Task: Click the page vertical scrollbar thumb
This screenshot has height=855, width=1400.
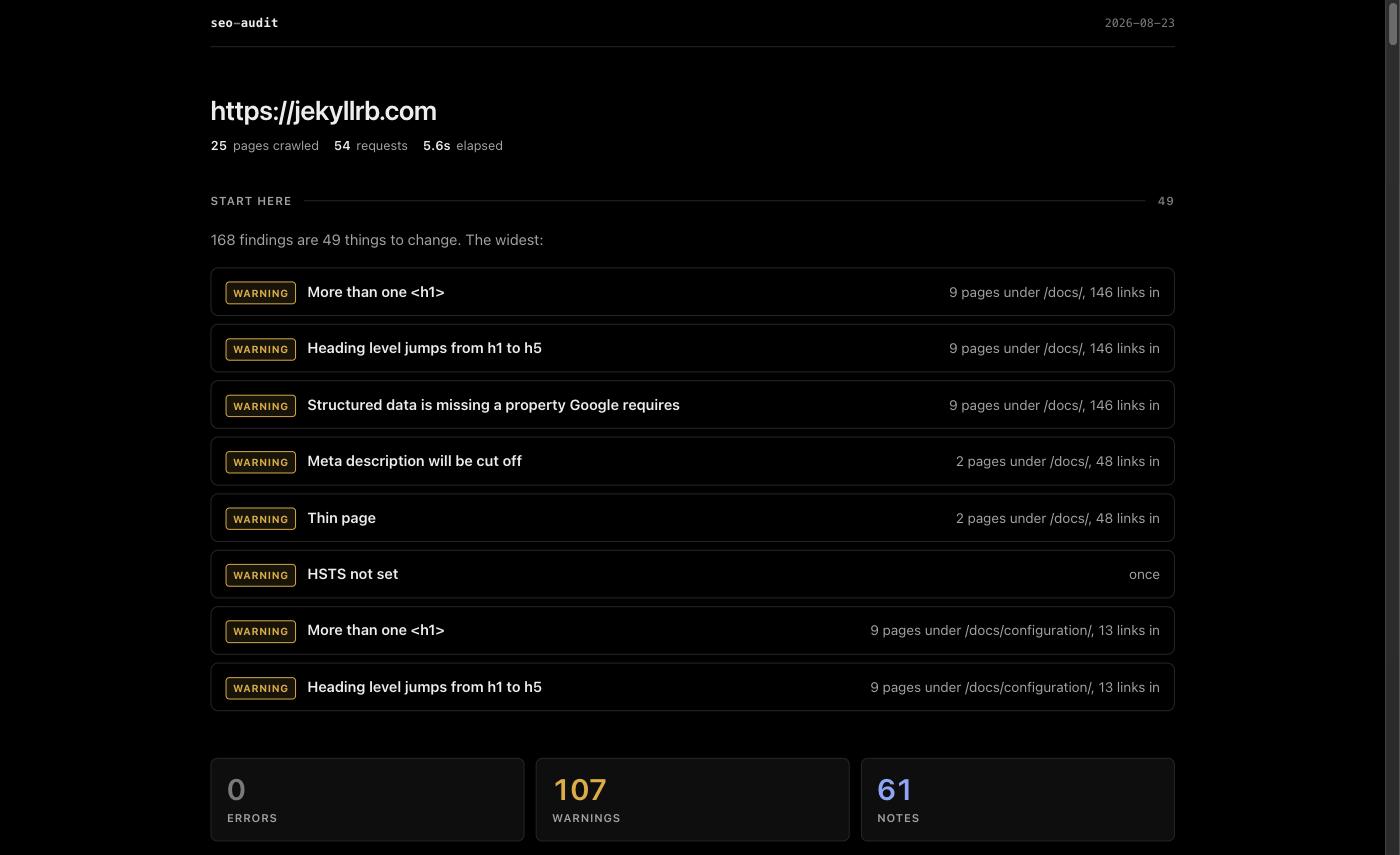Action: pos(1392,23)
